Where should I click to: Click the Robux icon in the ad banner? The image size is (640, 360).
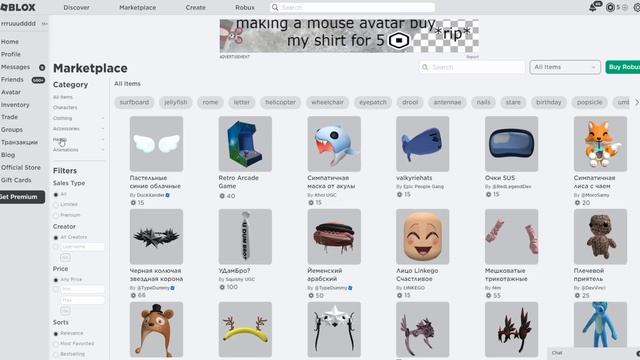click(x=399, y=40)
